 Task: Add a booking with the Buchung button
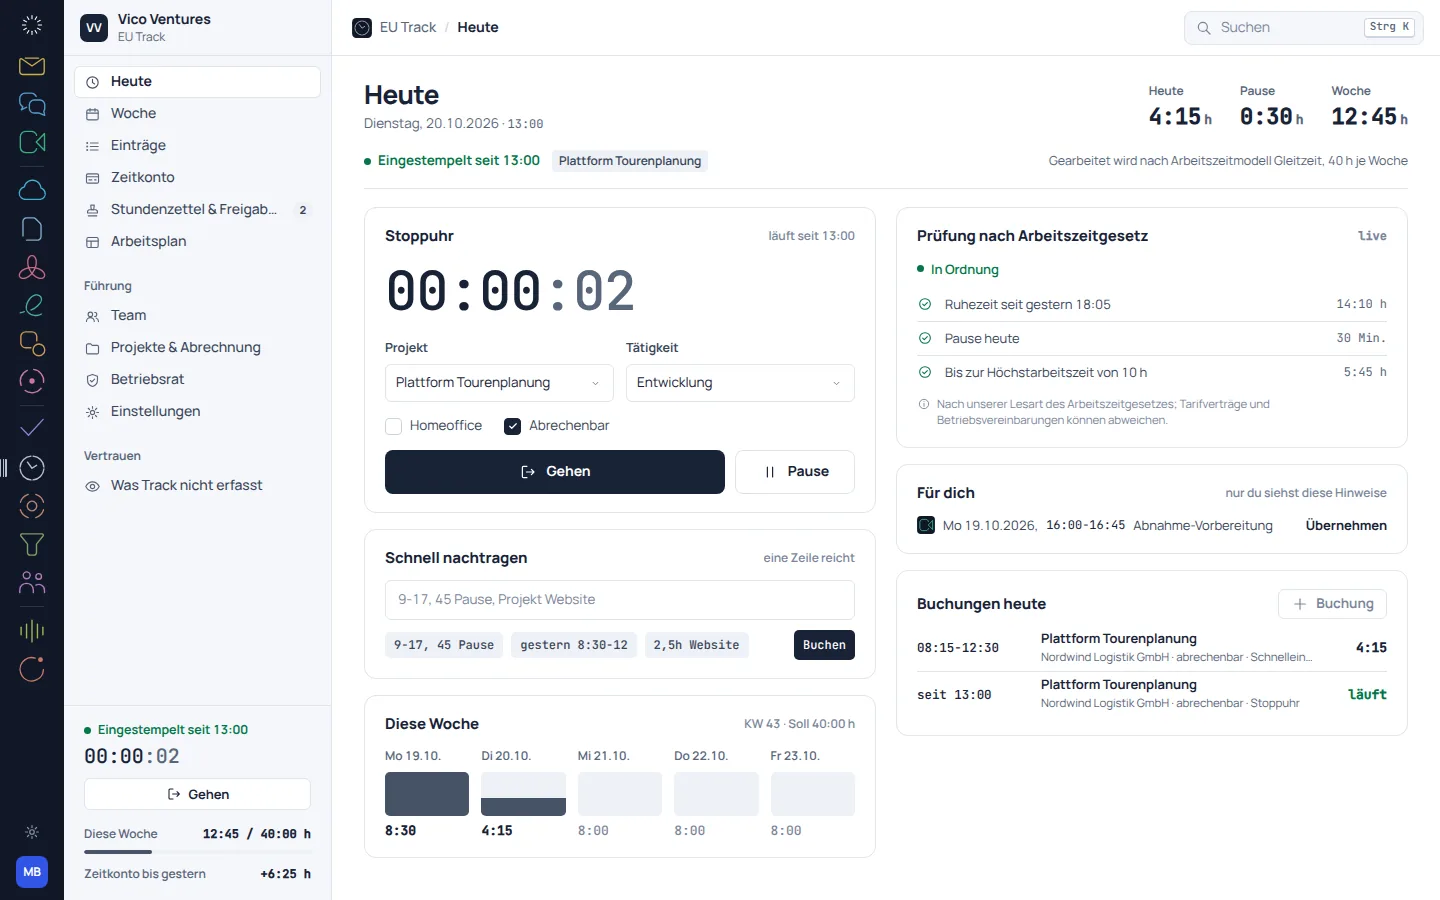tap(1332, 604)
